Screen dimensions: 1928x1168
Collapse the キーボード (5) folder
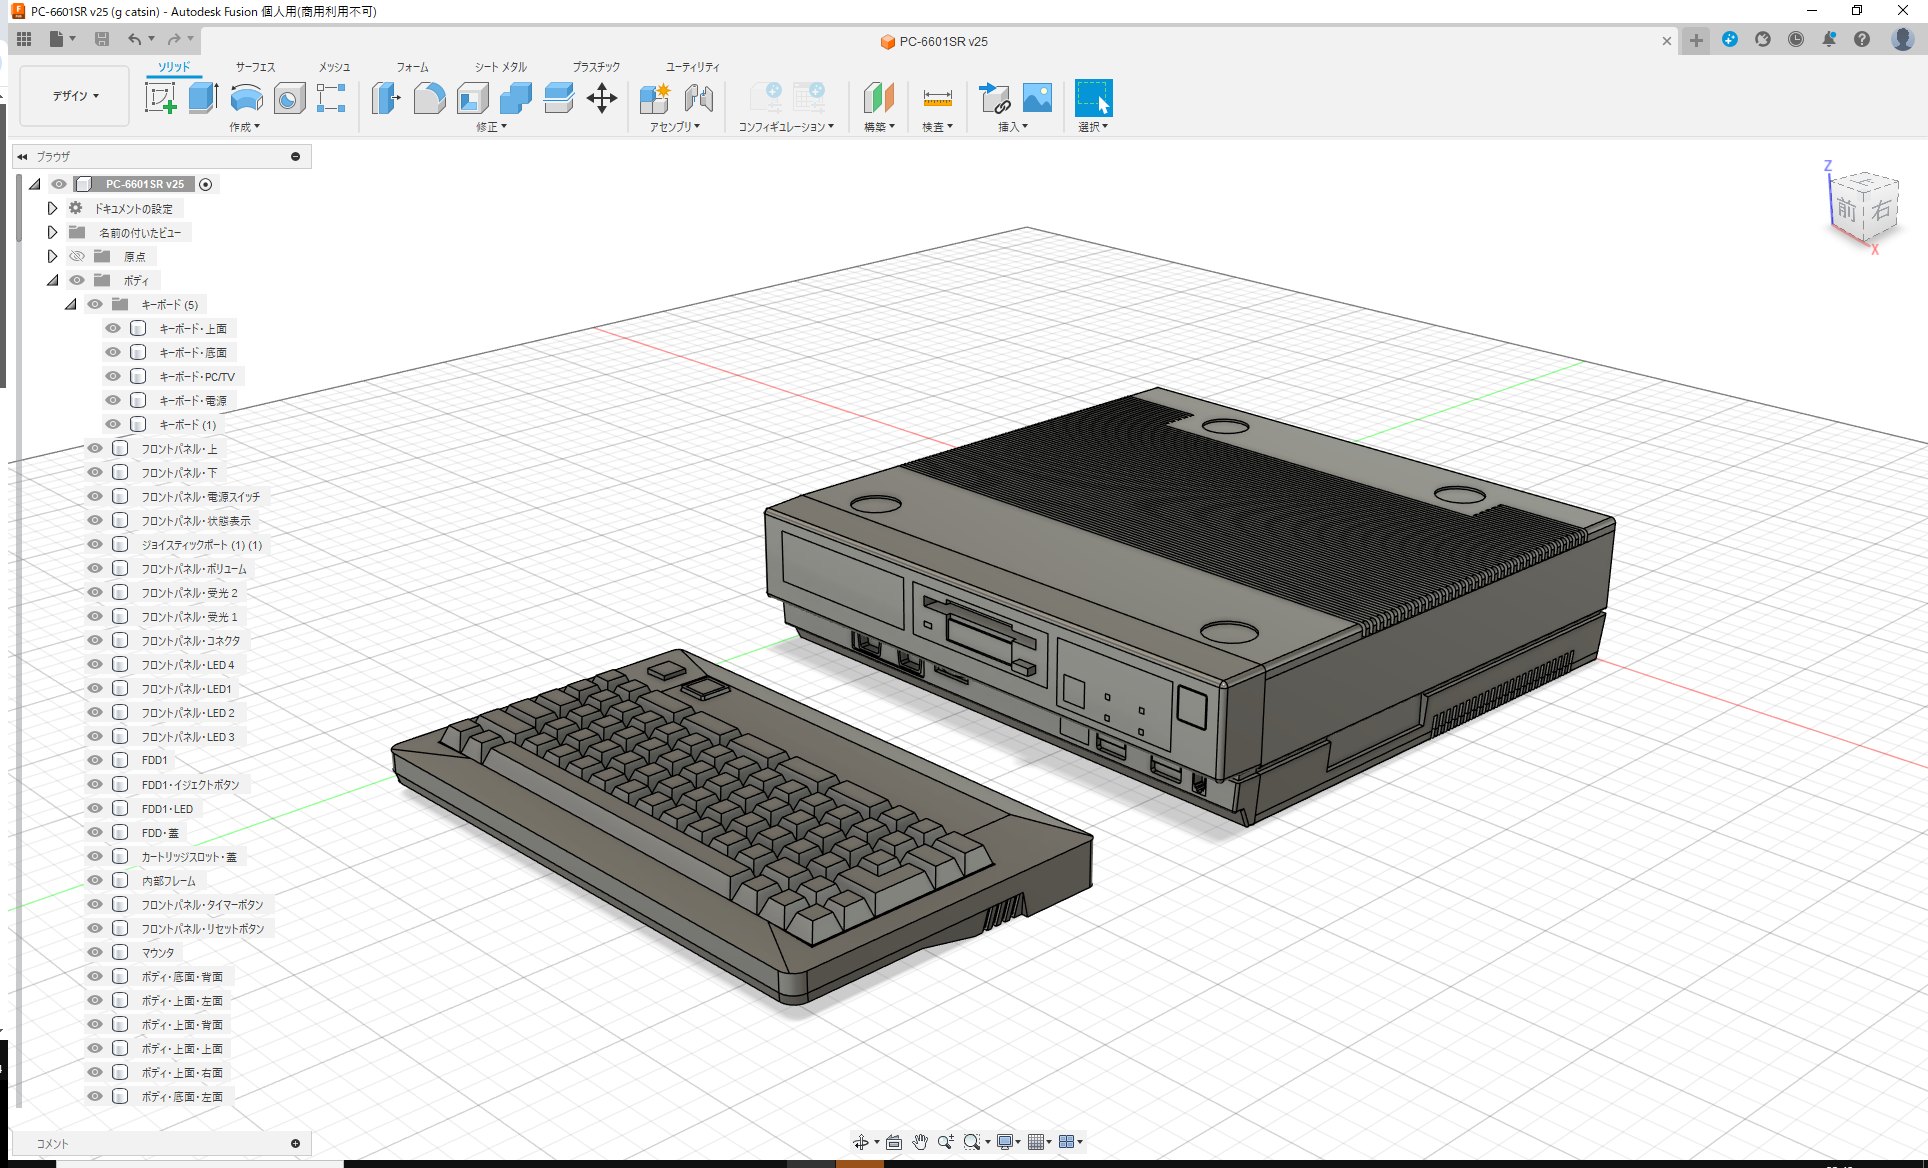[x=70, y=304]
